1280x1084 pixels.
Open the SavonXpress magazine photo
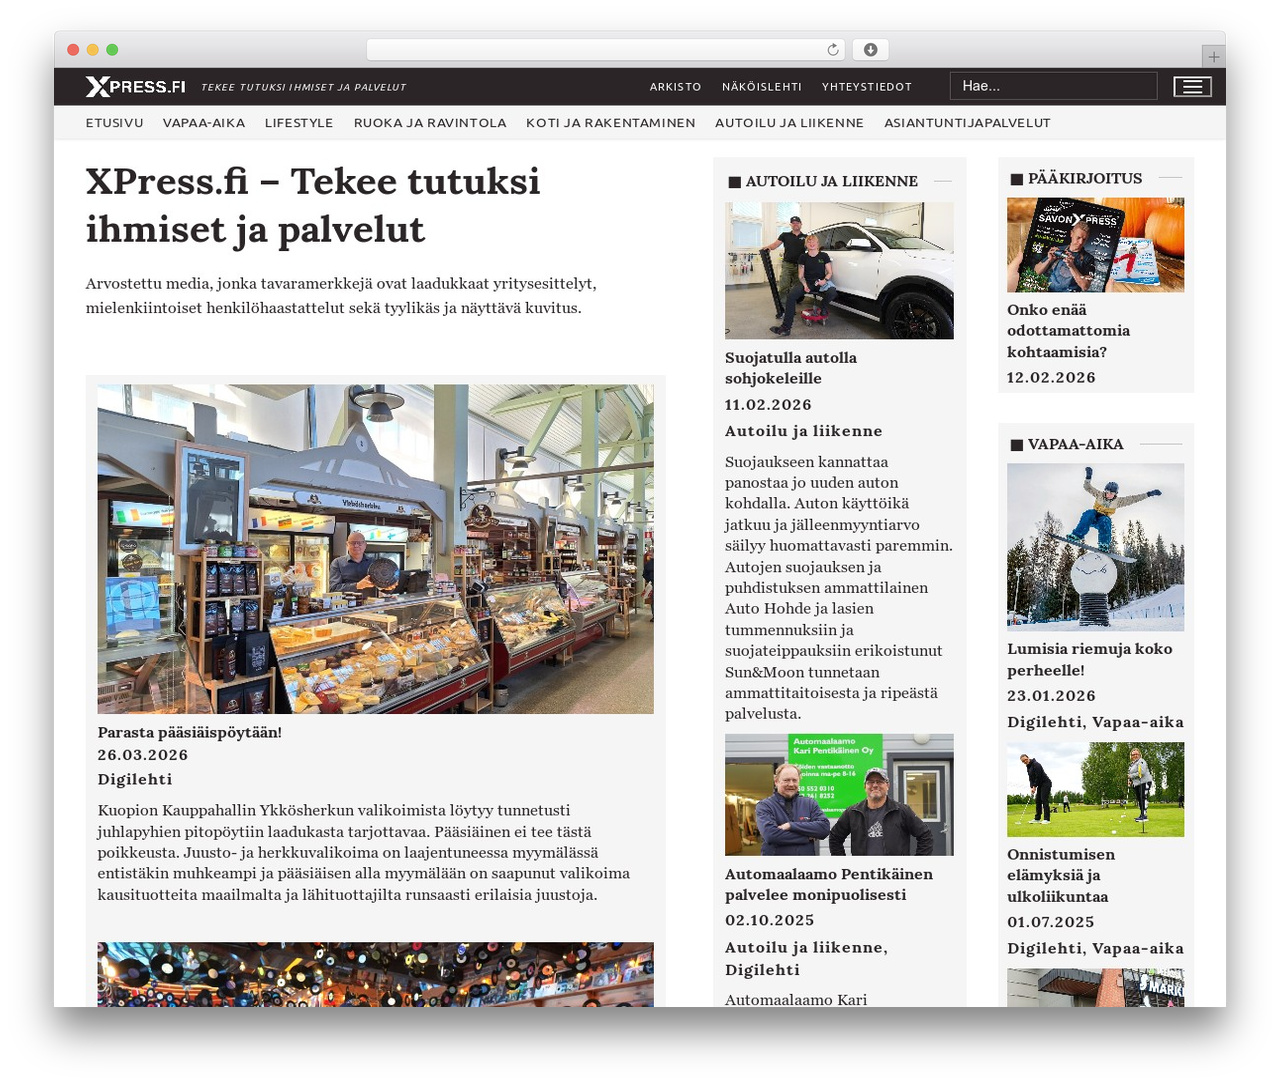[1096, 245]
